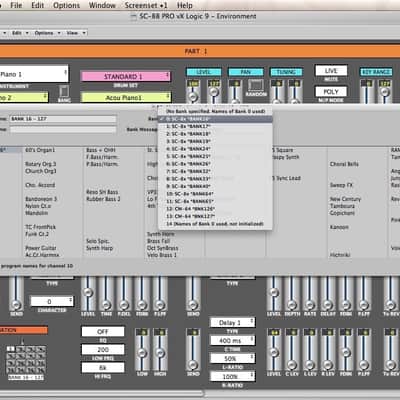Choose bank 12: CM-64 BNK126
The image size is (400, 400).
[215, 209]
